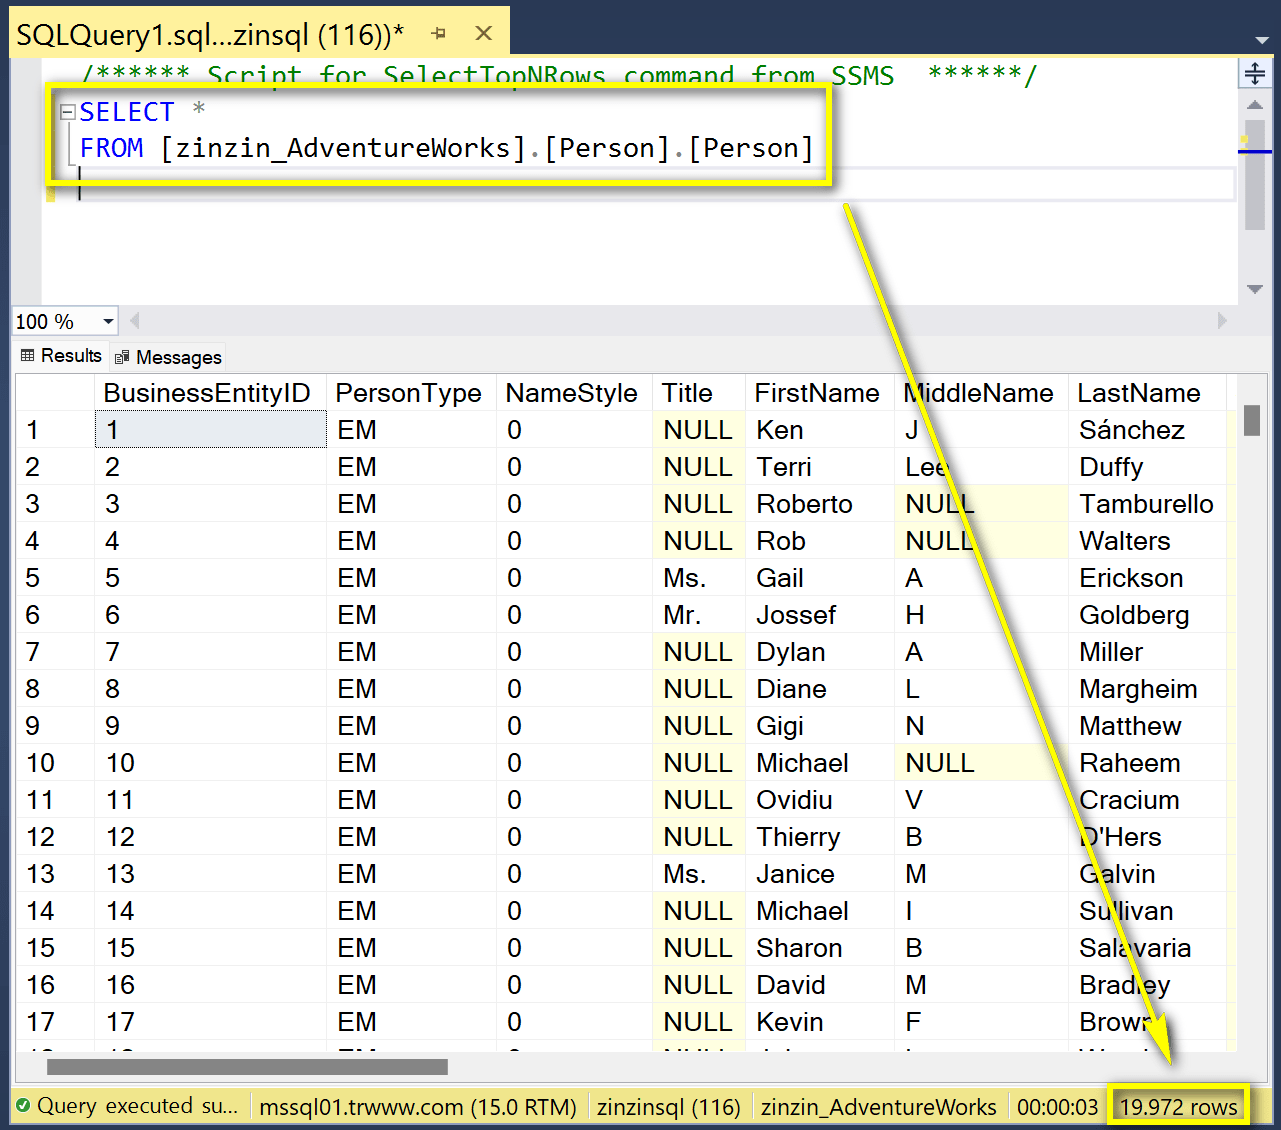This screenshot has width=1281, height=1130.
Task: Click the FirstName cell Kevin
Action: (820, 1022)
